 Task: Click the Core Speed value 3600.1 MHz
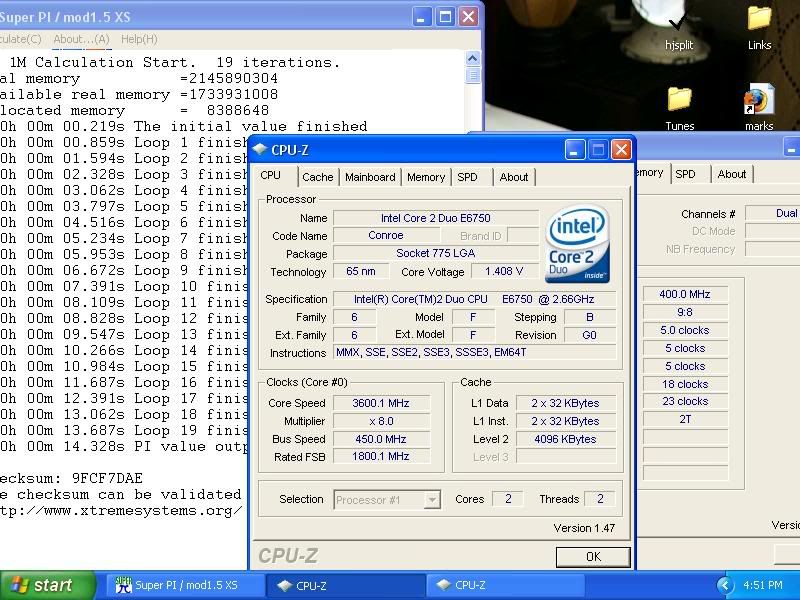coord(381,403)
